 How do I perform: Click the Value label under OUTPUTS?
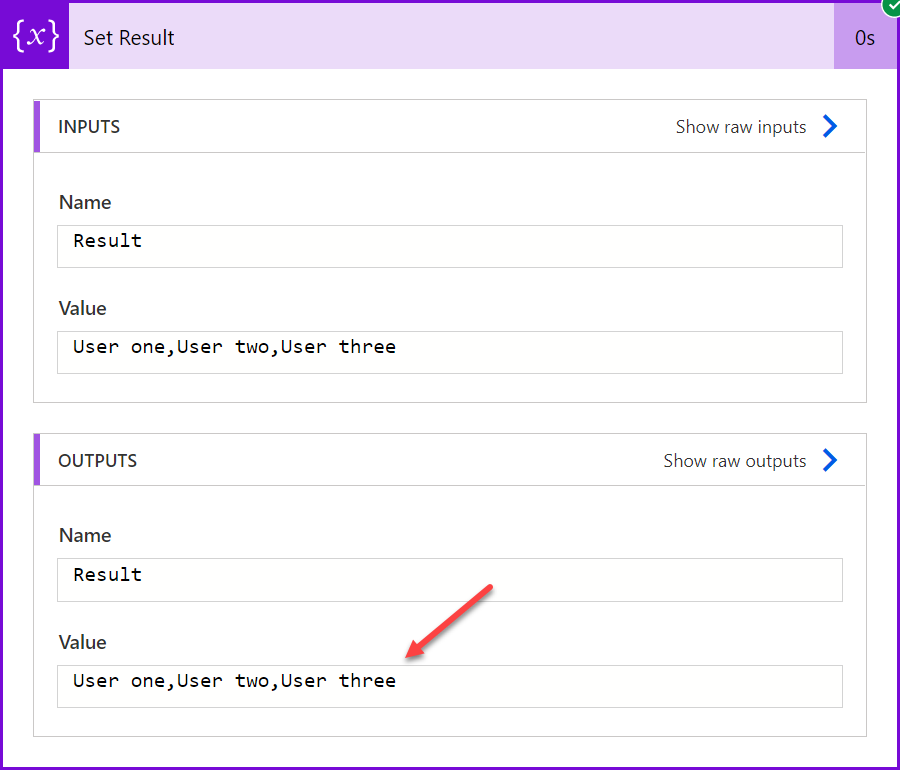(x=83, y=642)
